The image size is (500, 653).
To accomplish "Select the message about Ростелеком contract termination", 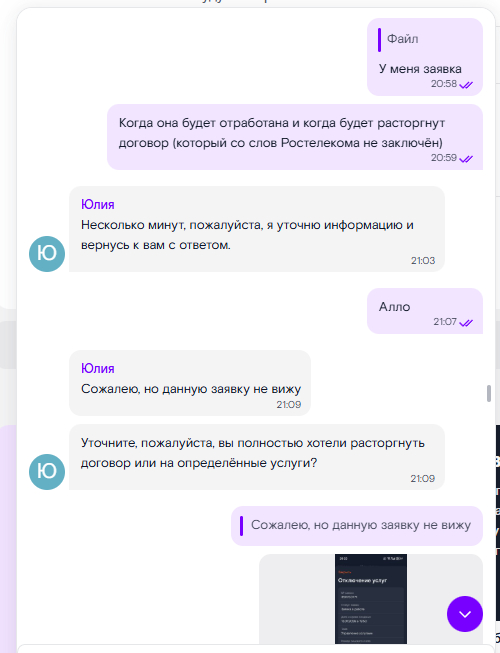I will [295, 137].
